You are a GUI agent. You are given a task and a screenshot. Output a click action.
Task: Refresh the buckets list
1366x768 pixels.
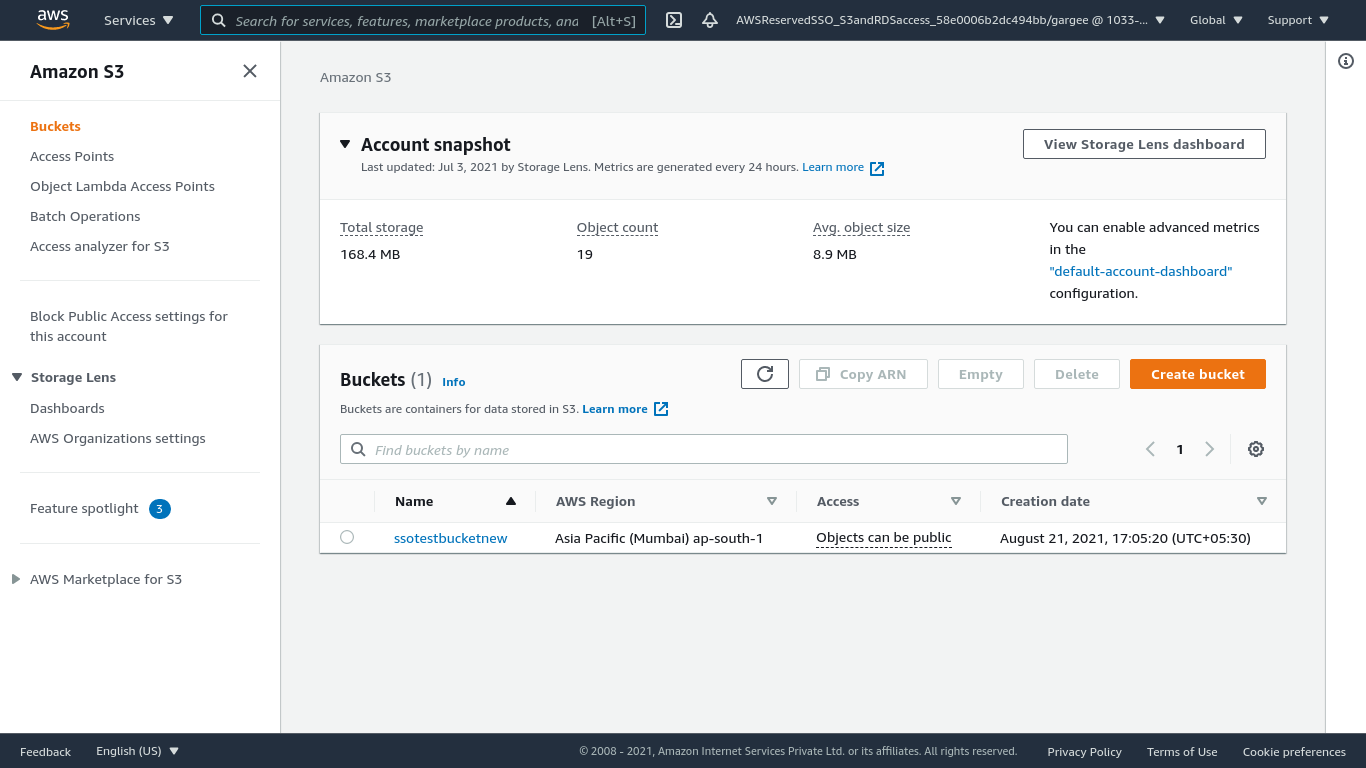(x=765, y=374)
